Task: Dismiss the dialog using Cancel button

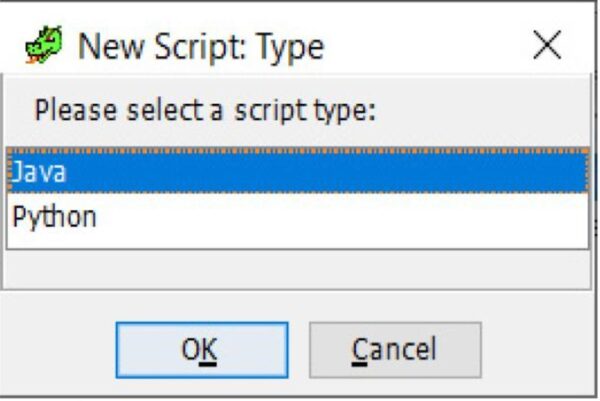Action: pyautogui.click(x=395, y=350)
